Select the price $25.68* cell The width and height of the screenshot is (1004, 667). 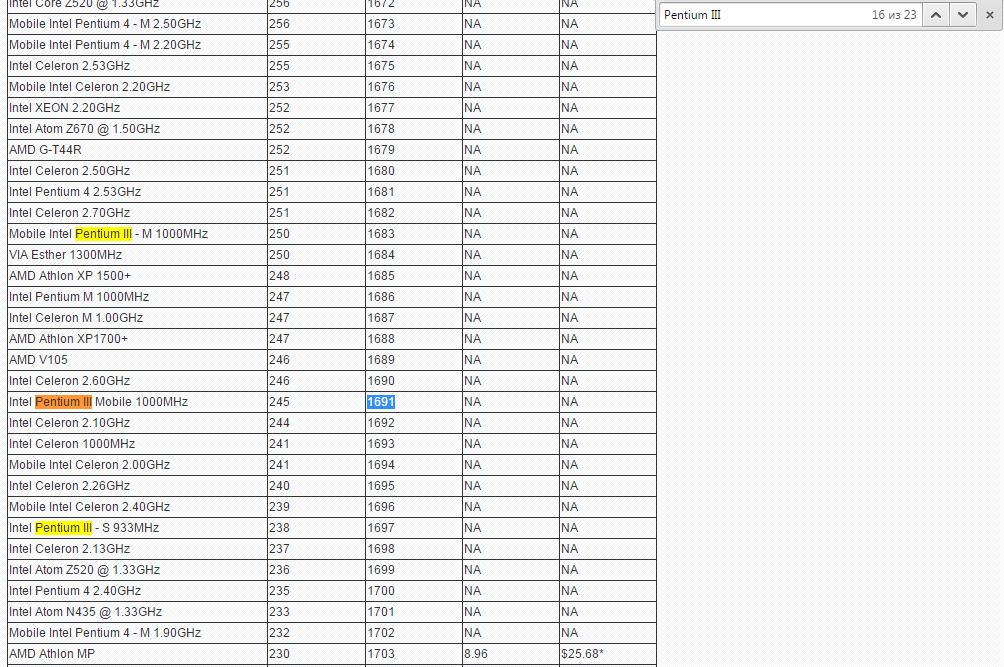608,654
